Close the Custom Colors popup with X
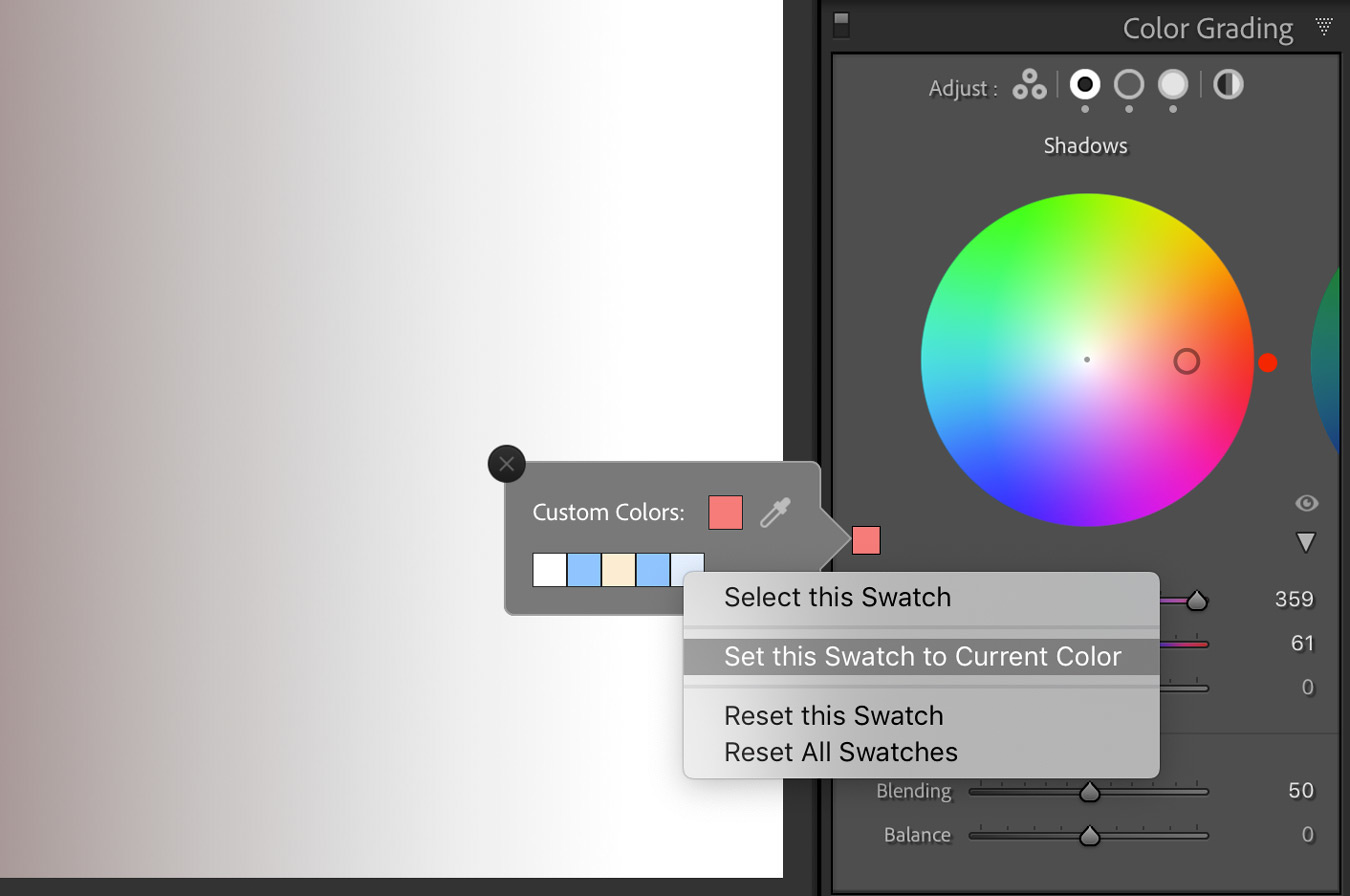 [x=506, y=463]
